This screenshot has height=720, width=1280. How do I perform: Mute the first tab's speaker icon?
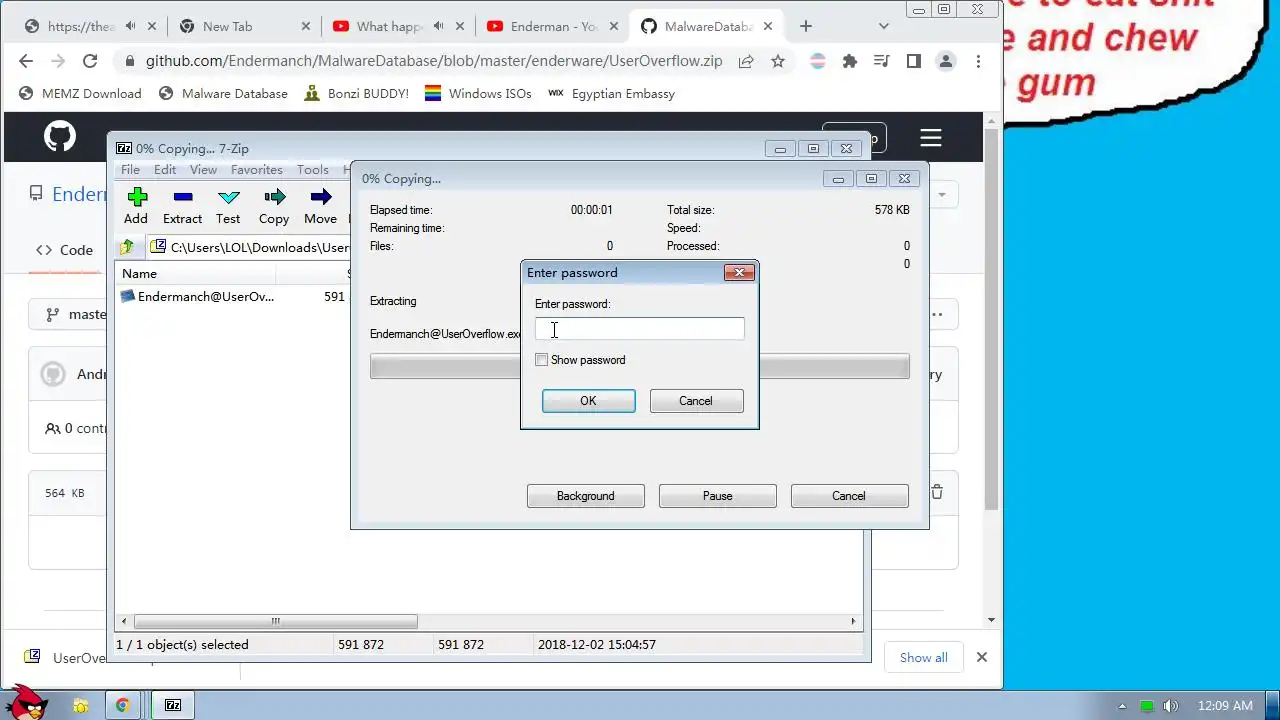point(130,26)
